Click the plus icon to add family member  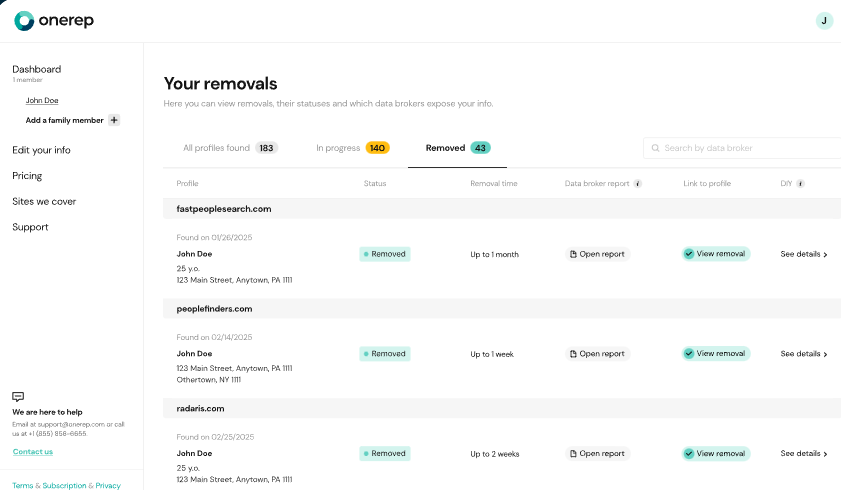coord(114,120)
